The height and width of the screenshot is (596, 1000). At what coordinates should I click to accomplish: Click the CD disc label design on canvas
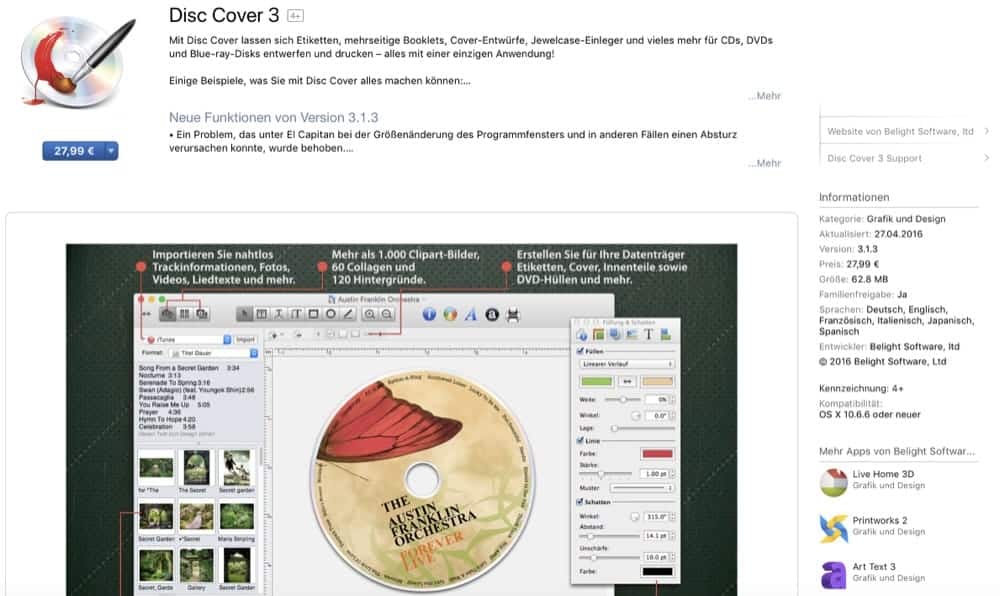point(422,480)
